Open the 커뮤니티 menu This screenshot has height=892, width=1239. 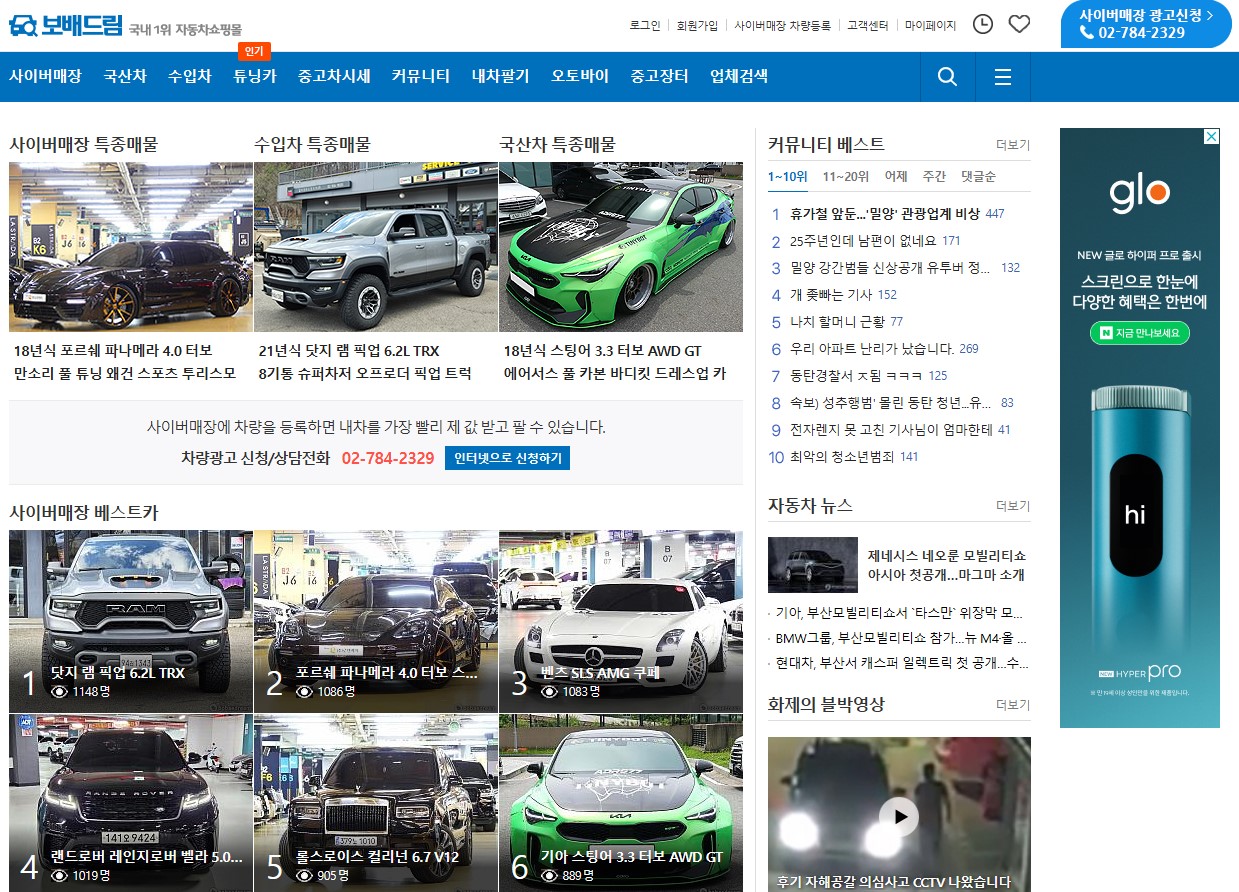(x=421, y=76)
